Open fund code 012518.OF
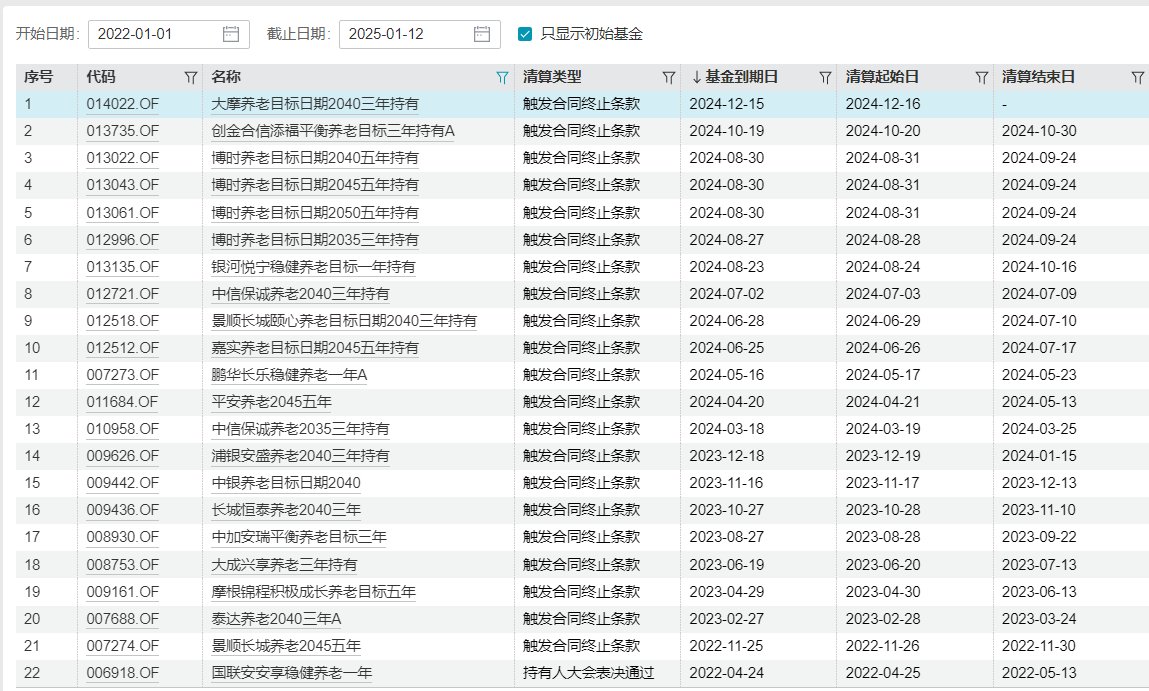Image resolution: width=1149 pixels, height=691 pixels. pos(122,322)
